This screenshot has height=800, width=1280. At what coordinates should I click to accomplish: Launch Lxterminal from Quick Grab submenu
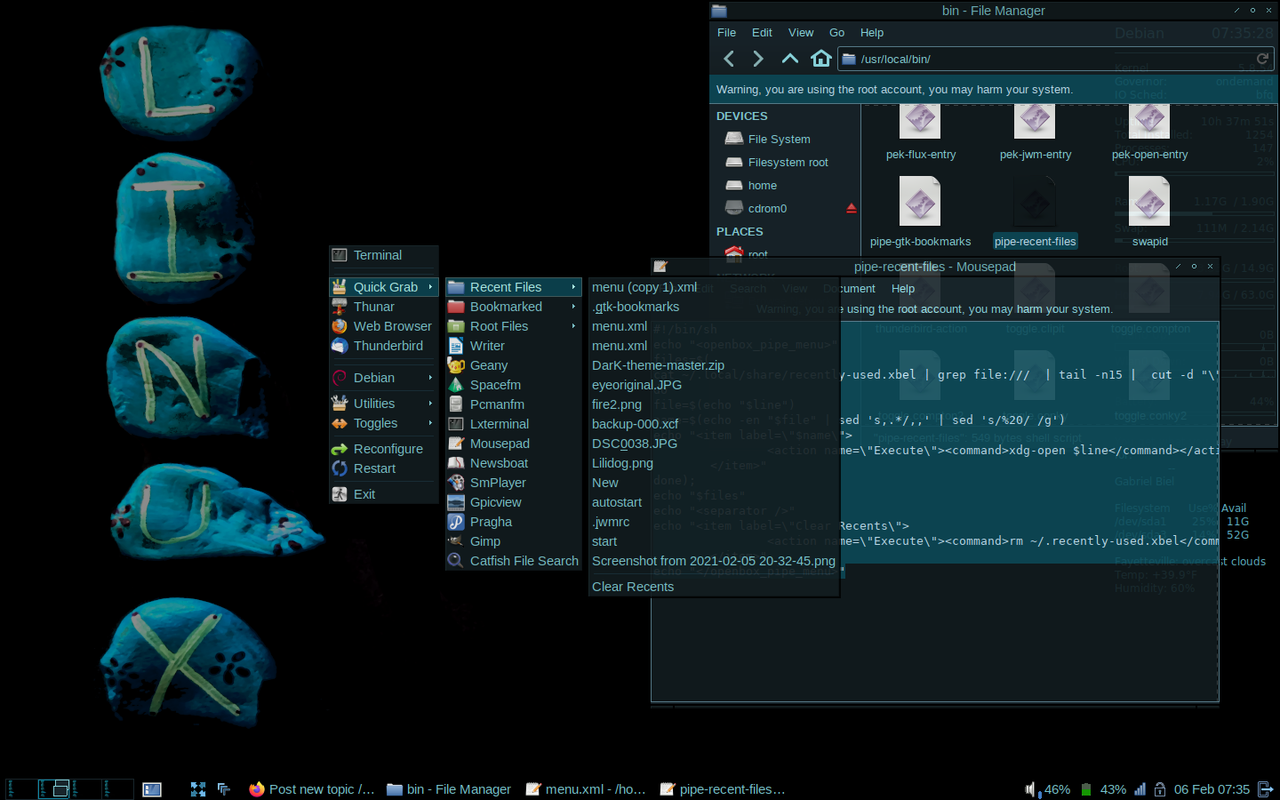[x=514, y=424]
